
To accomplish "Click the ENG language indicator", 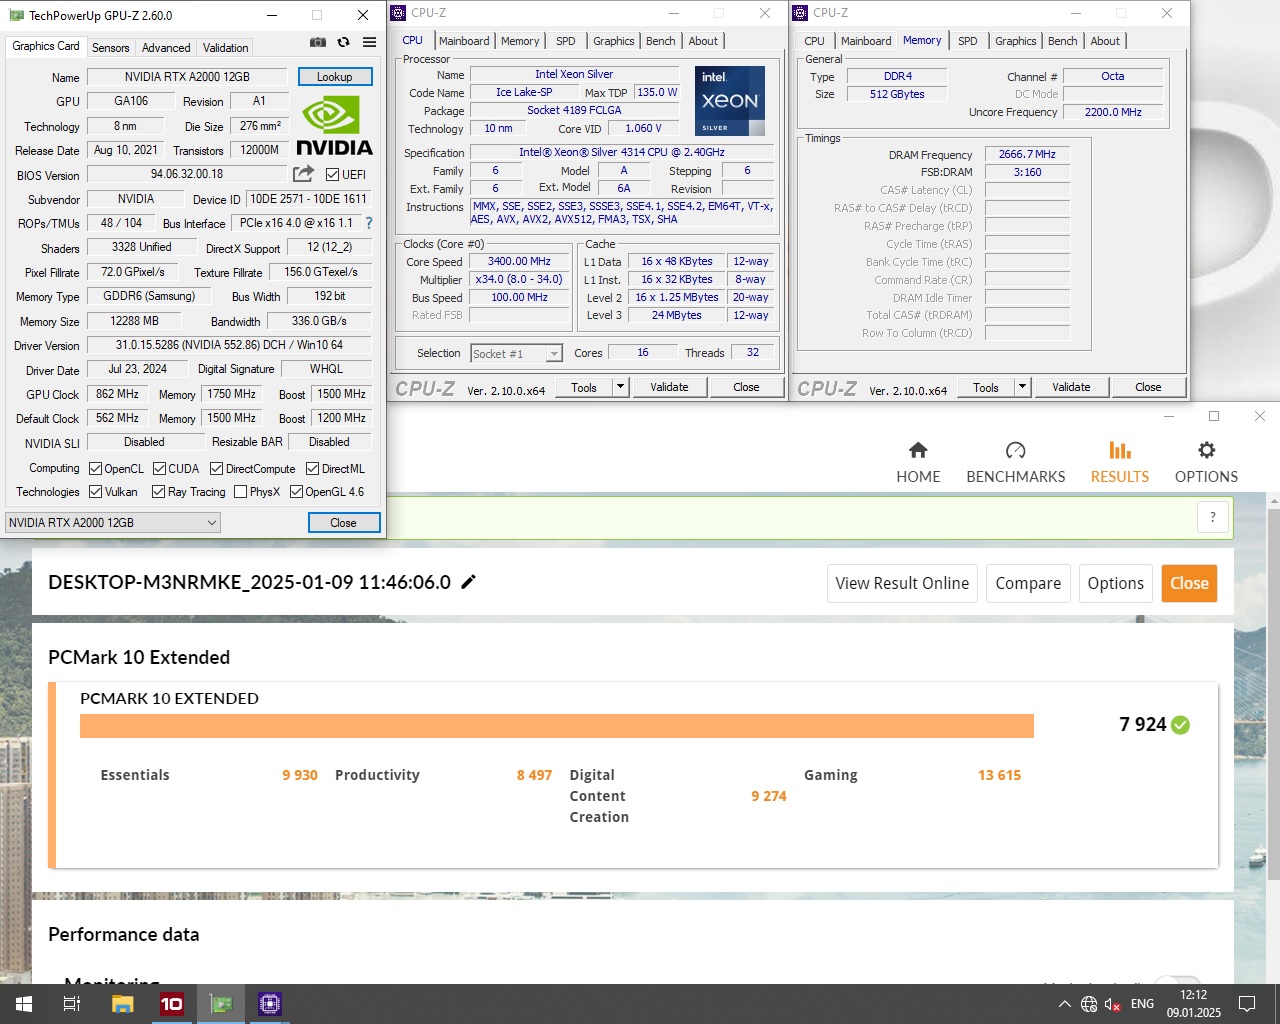I will (1142, 1004).
